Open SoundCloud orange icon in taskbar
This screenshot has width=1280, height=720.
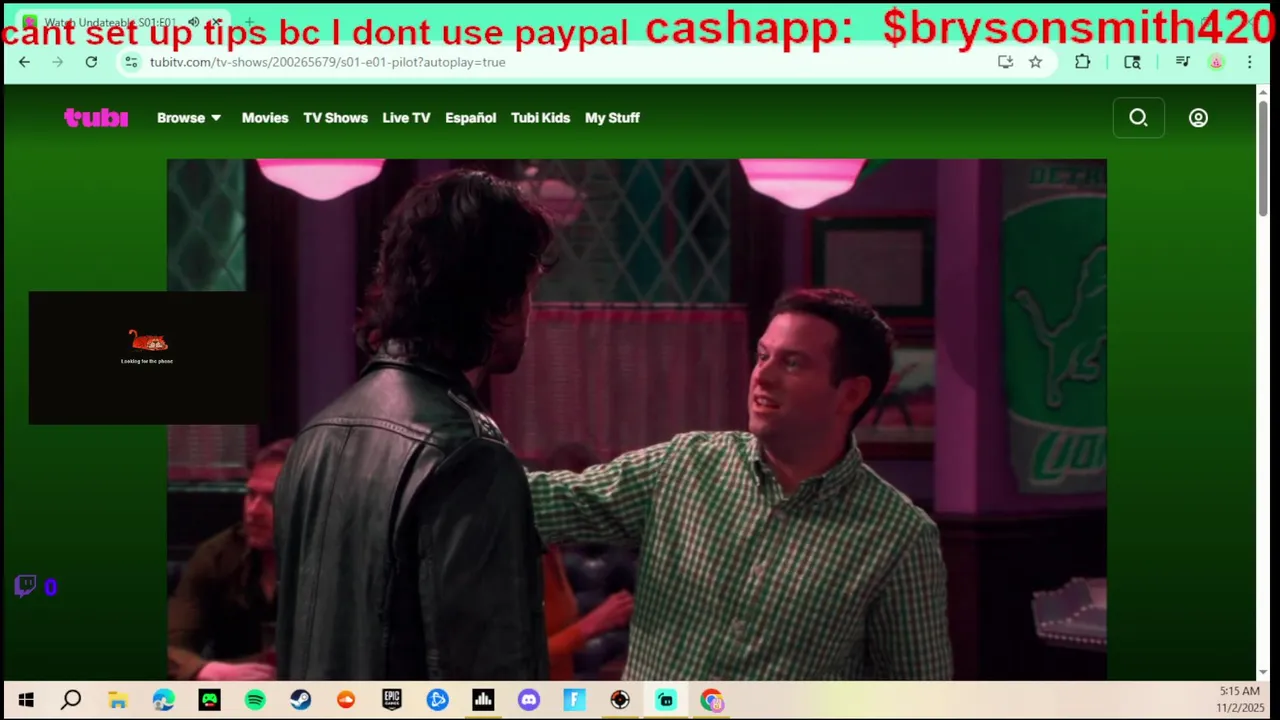346,700
